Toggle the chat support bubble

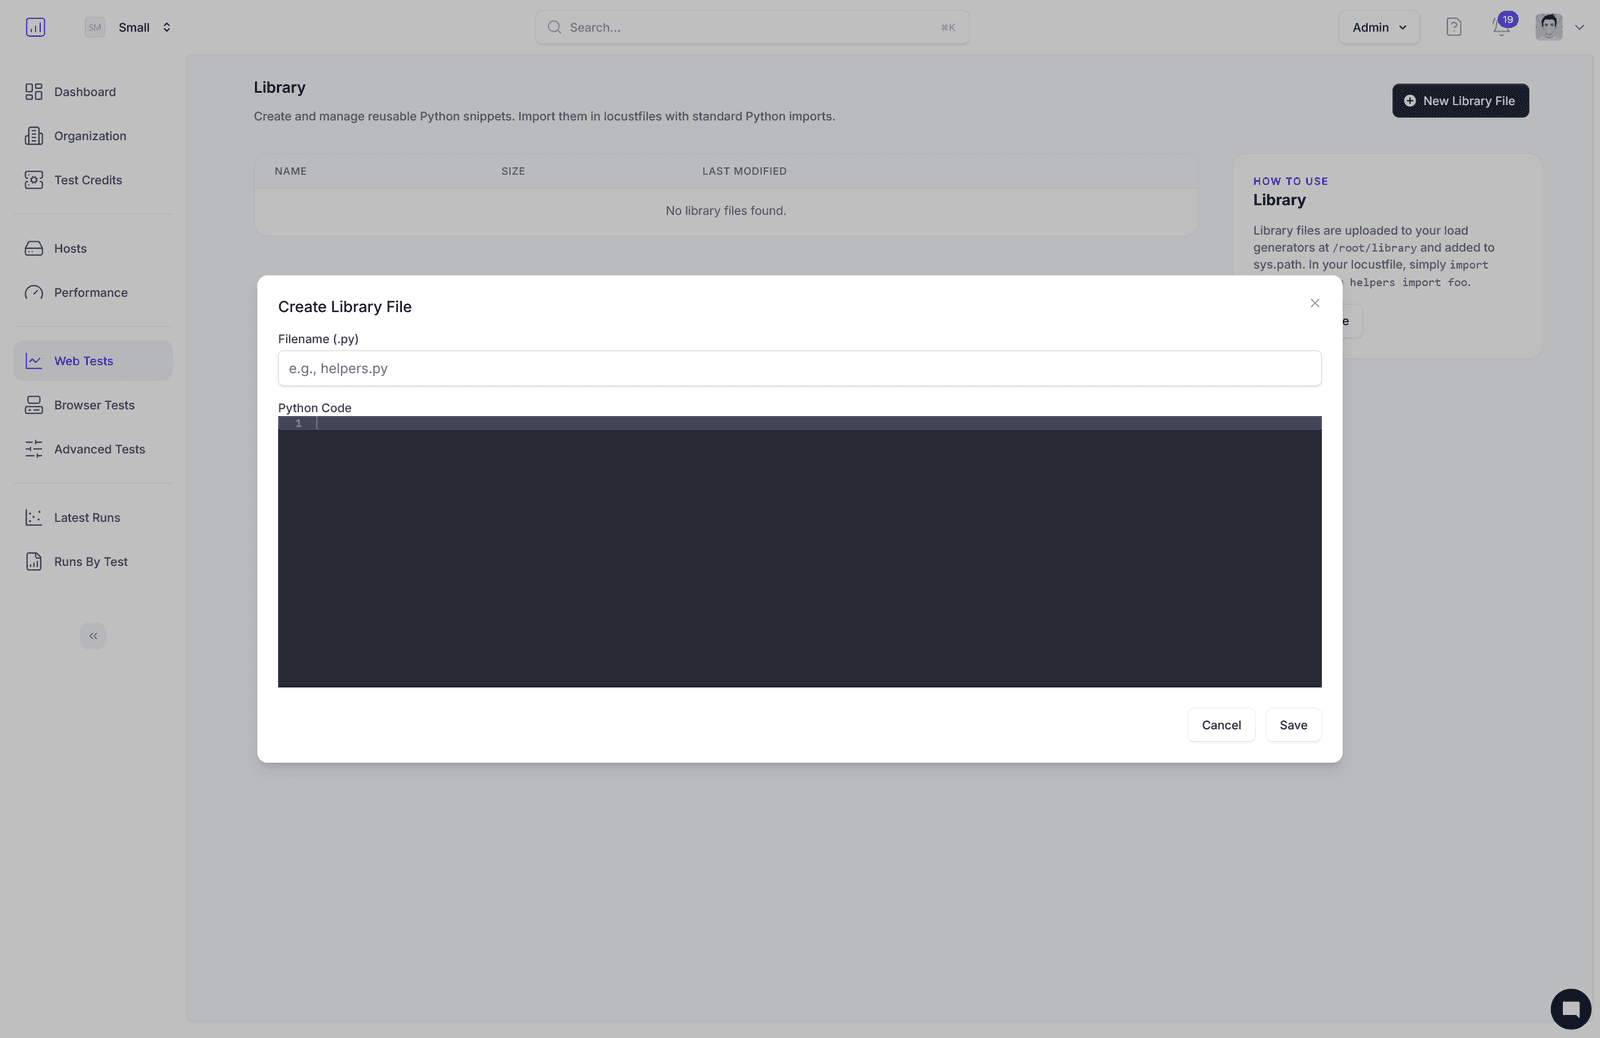coord(1570,1009)
